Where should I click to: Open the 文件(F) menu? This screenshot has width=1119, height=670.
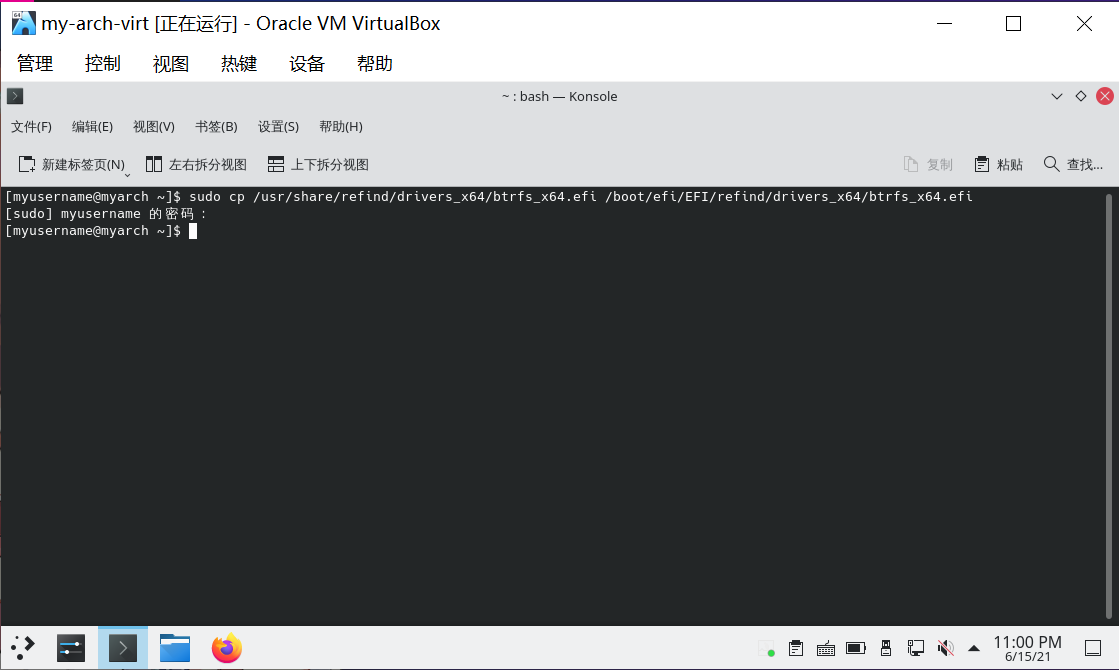click(x=31, y=127)
